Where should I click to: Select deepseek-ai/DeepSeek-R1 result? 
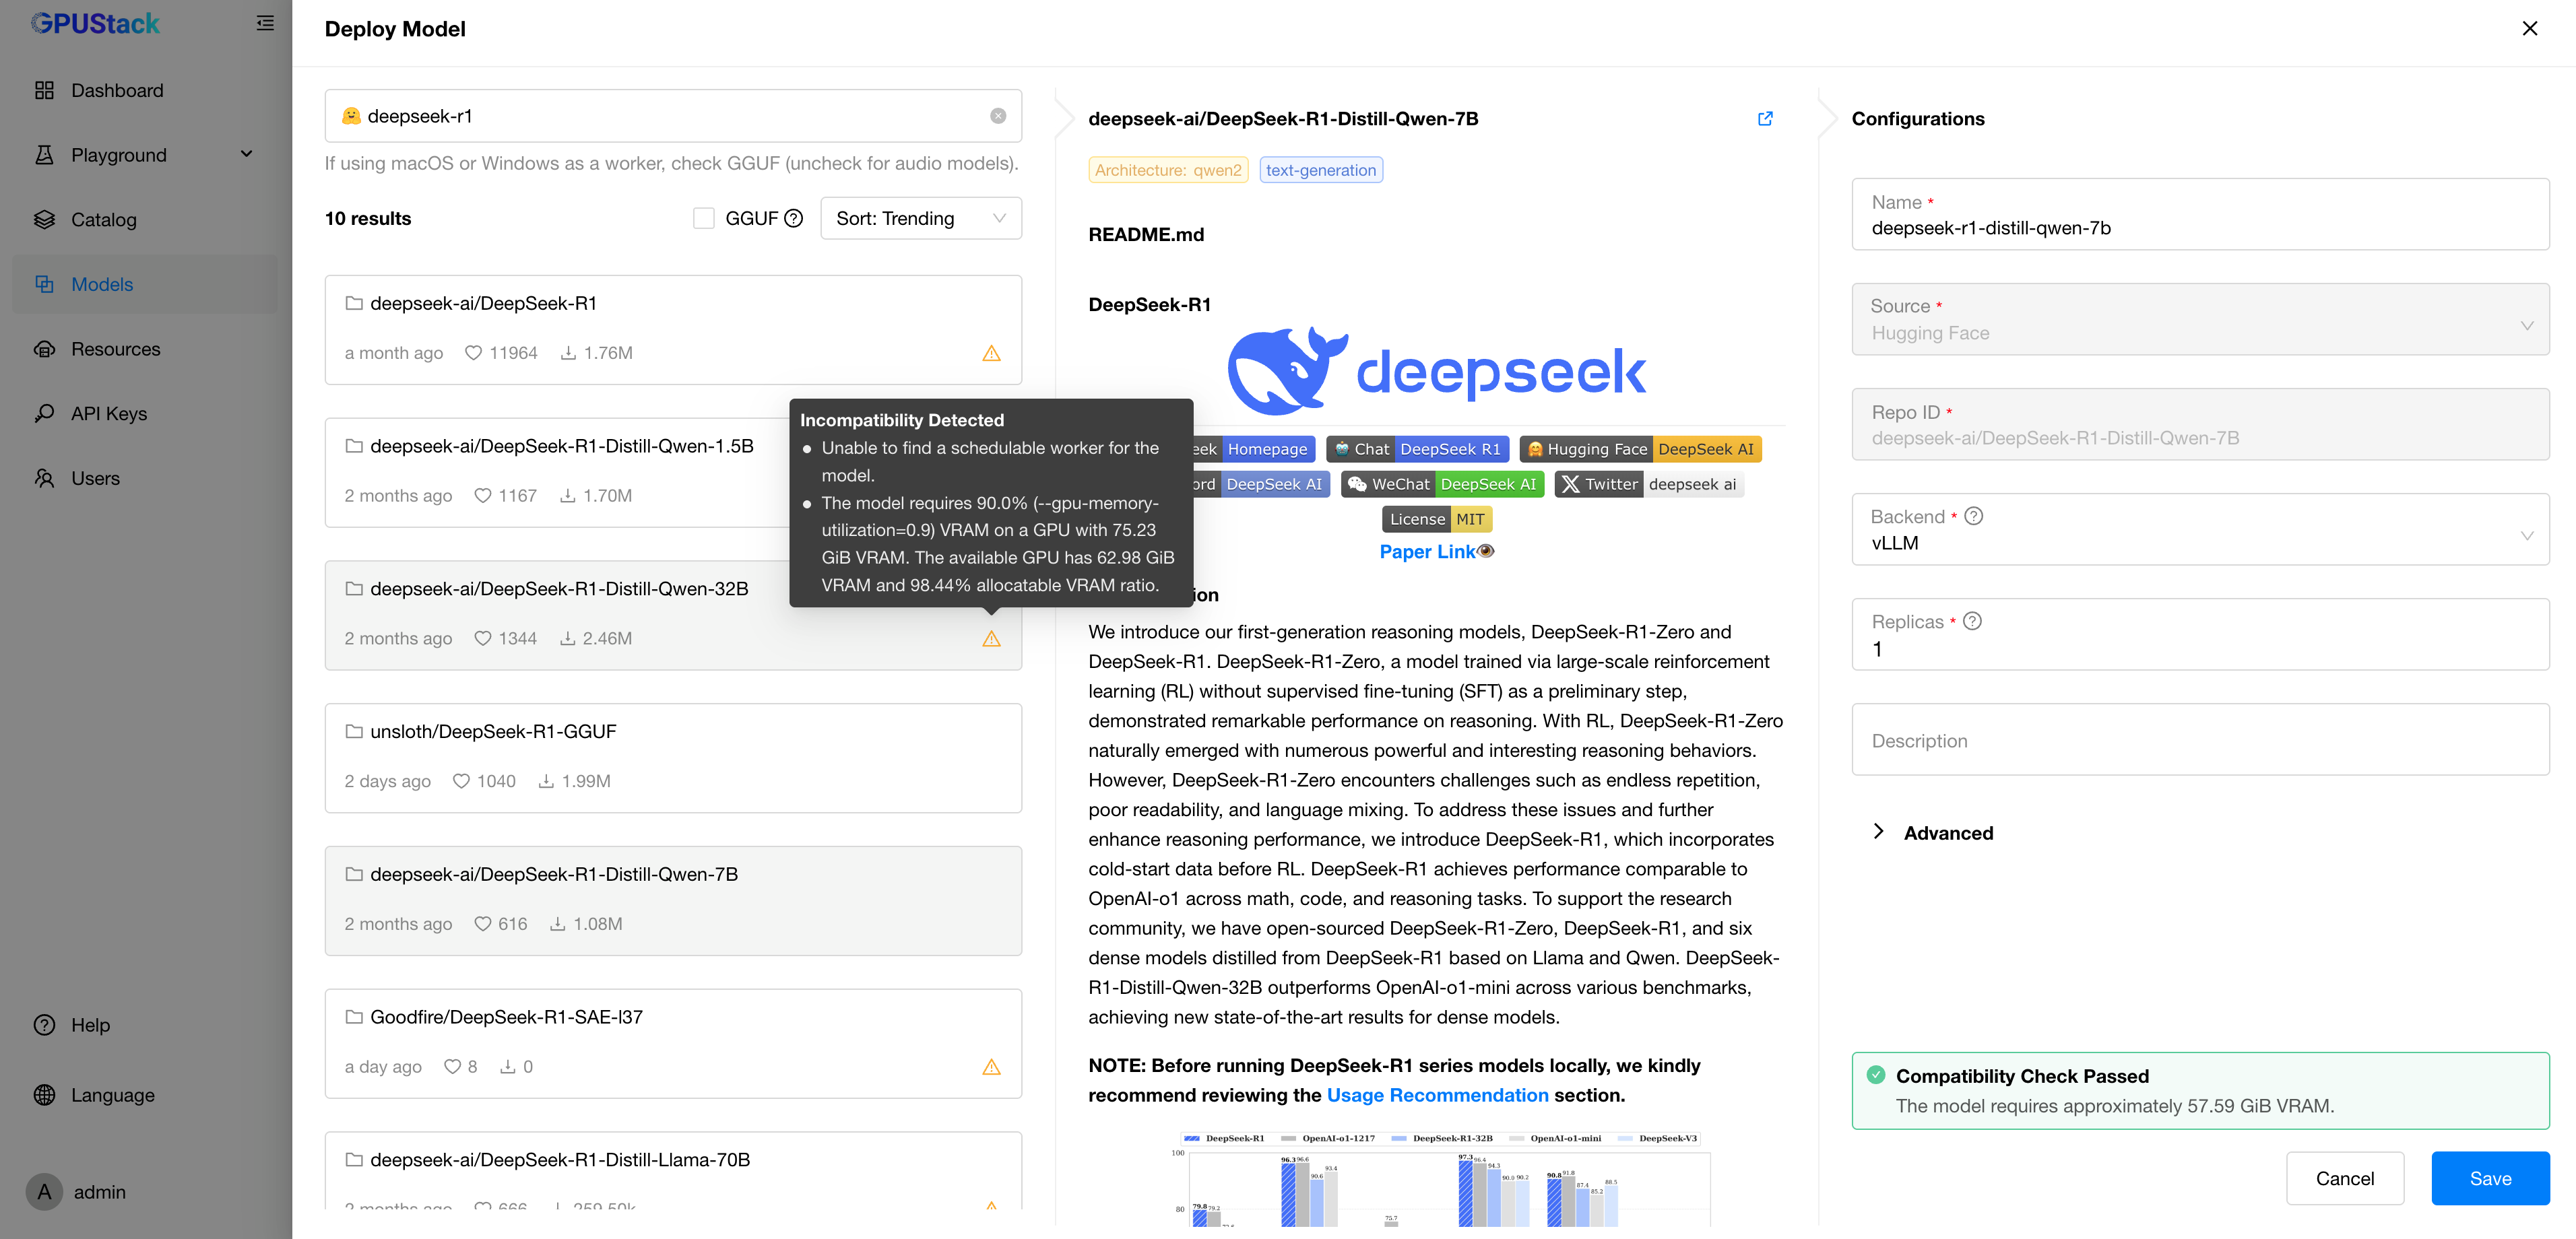[672, 330]
